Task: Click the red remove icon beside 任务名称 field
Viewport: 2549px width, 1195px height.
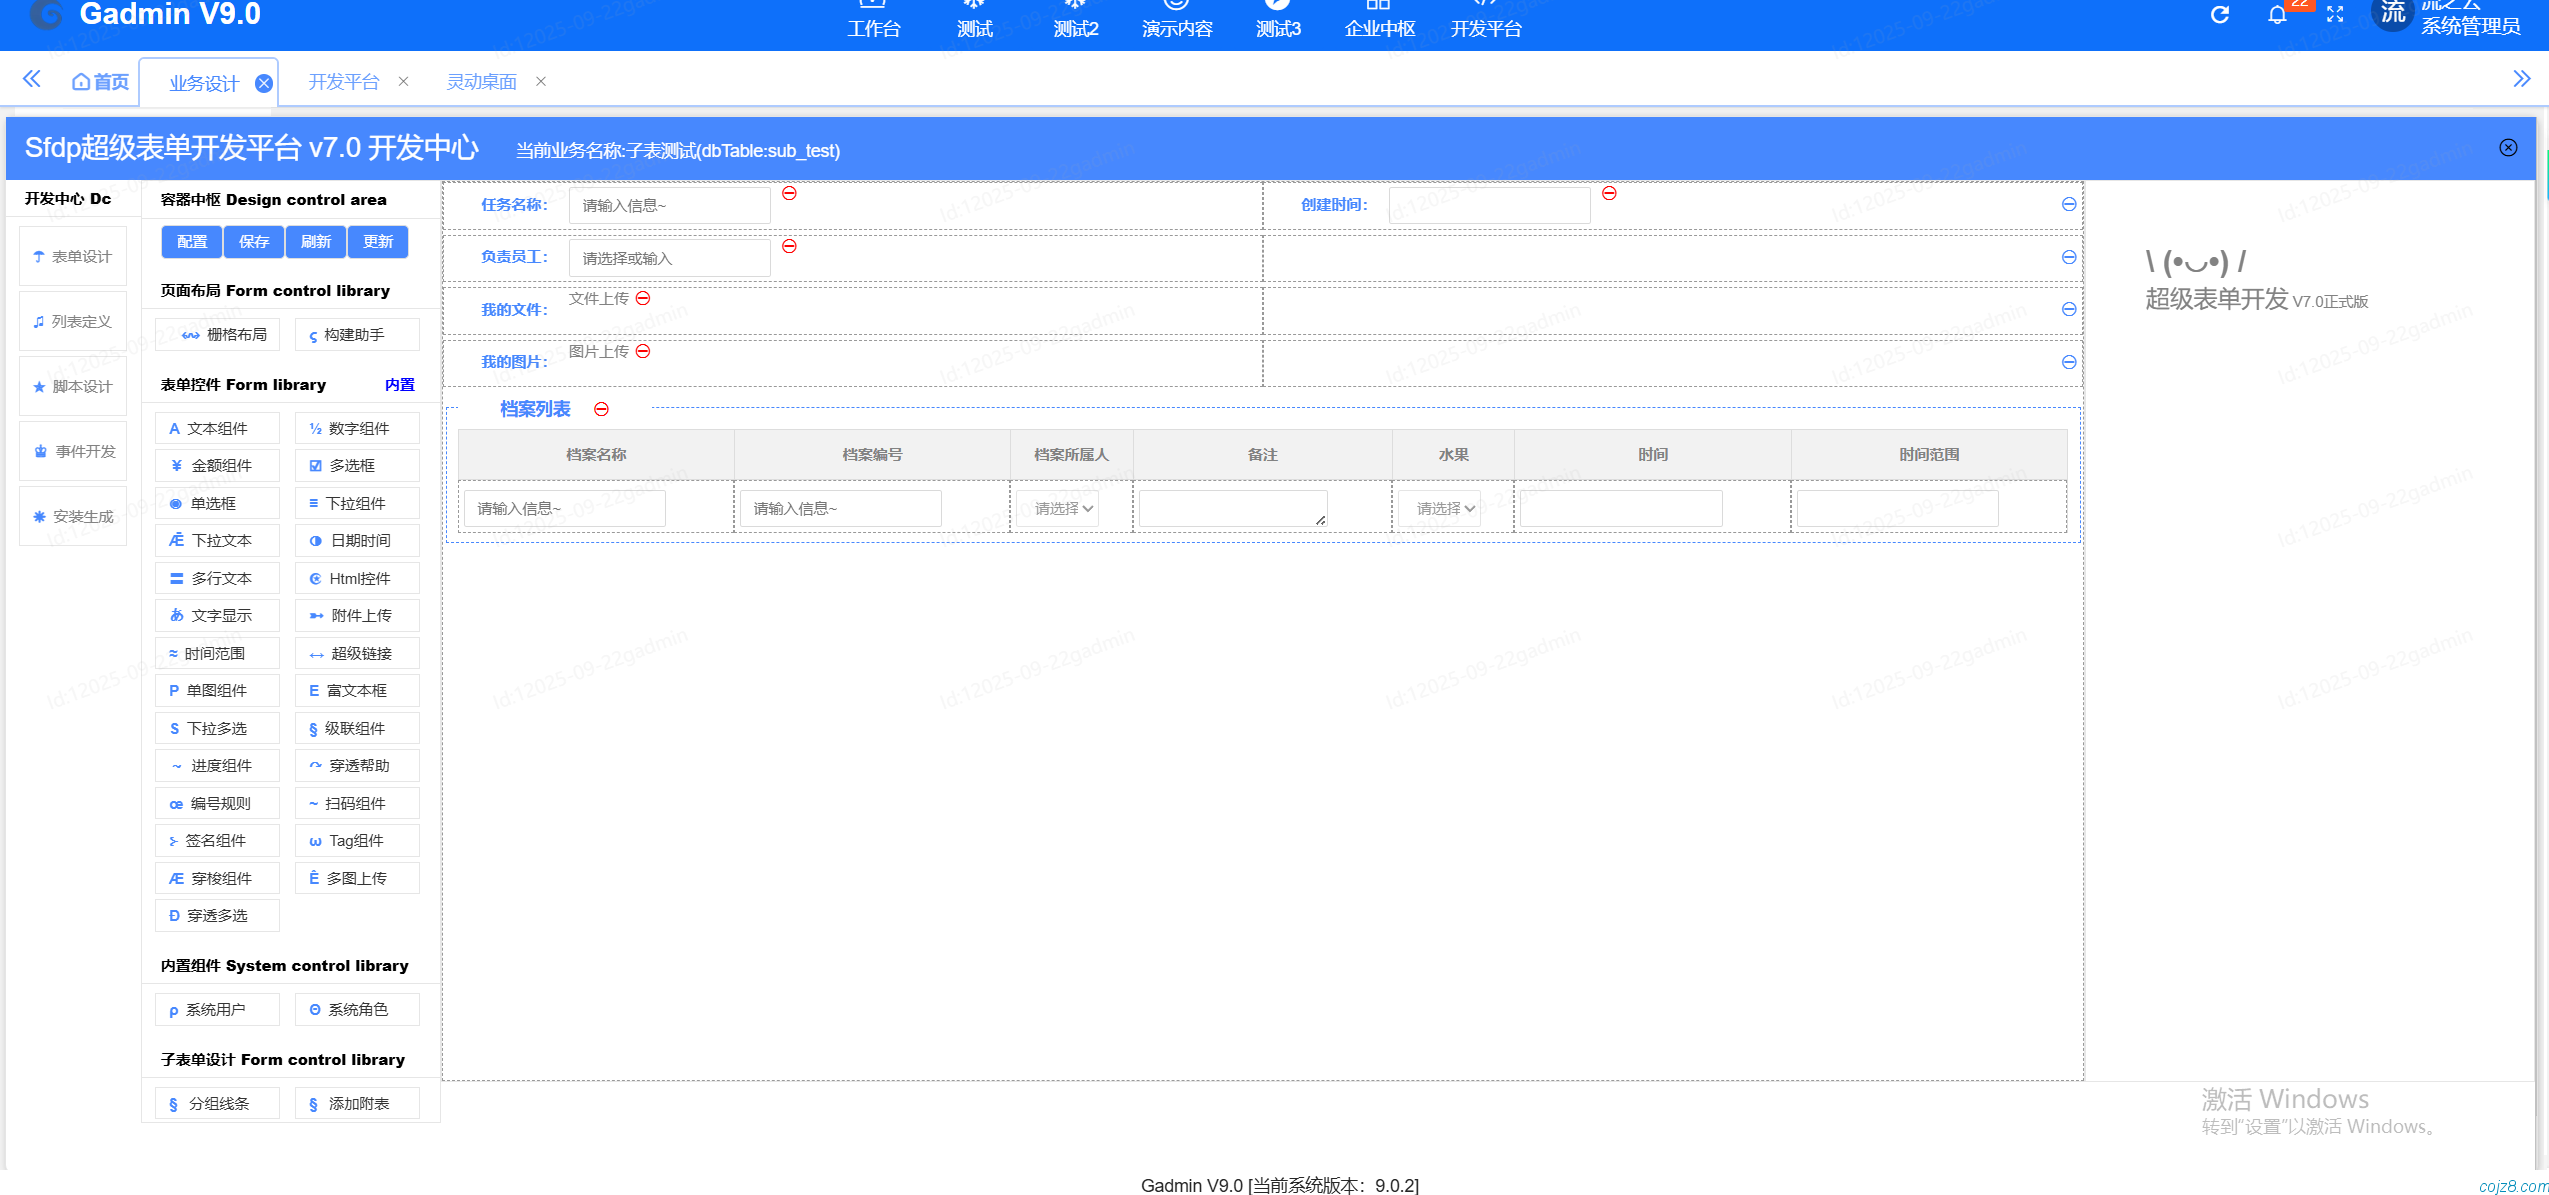Action: tap(789, 193)
